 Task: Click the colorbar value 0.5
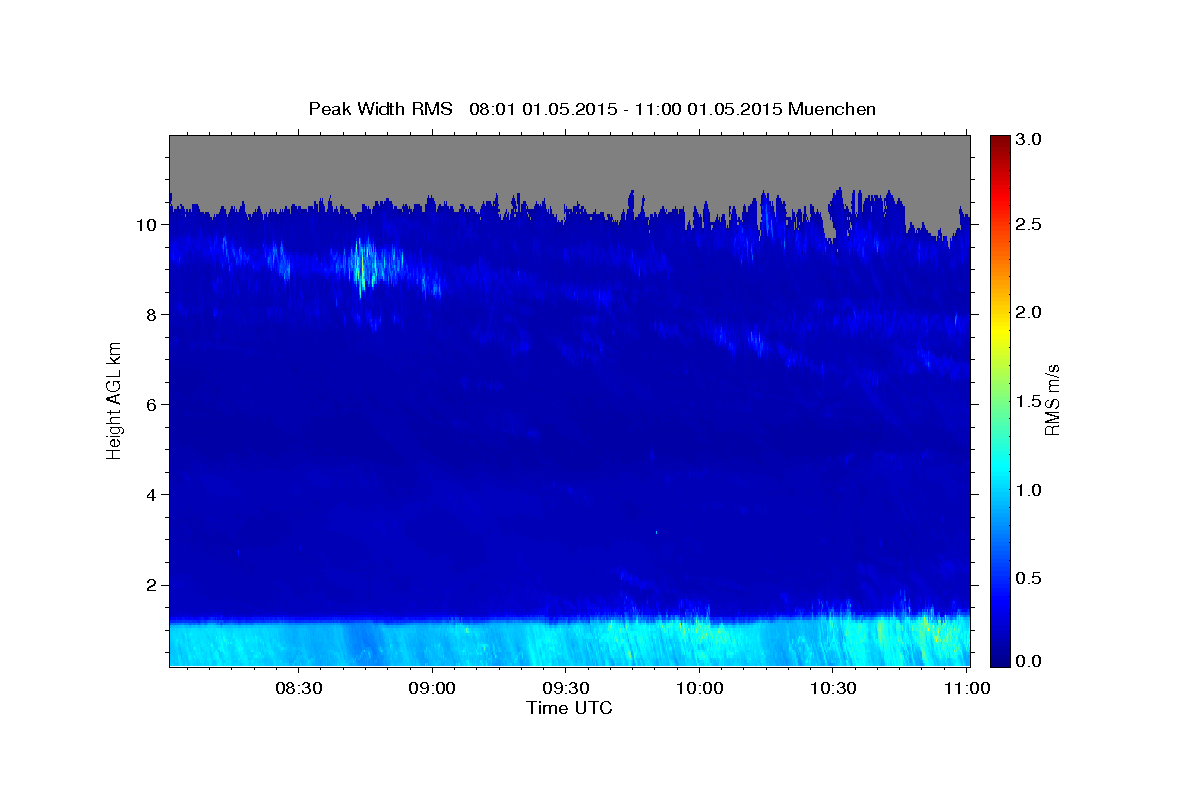coord(1028,578)
